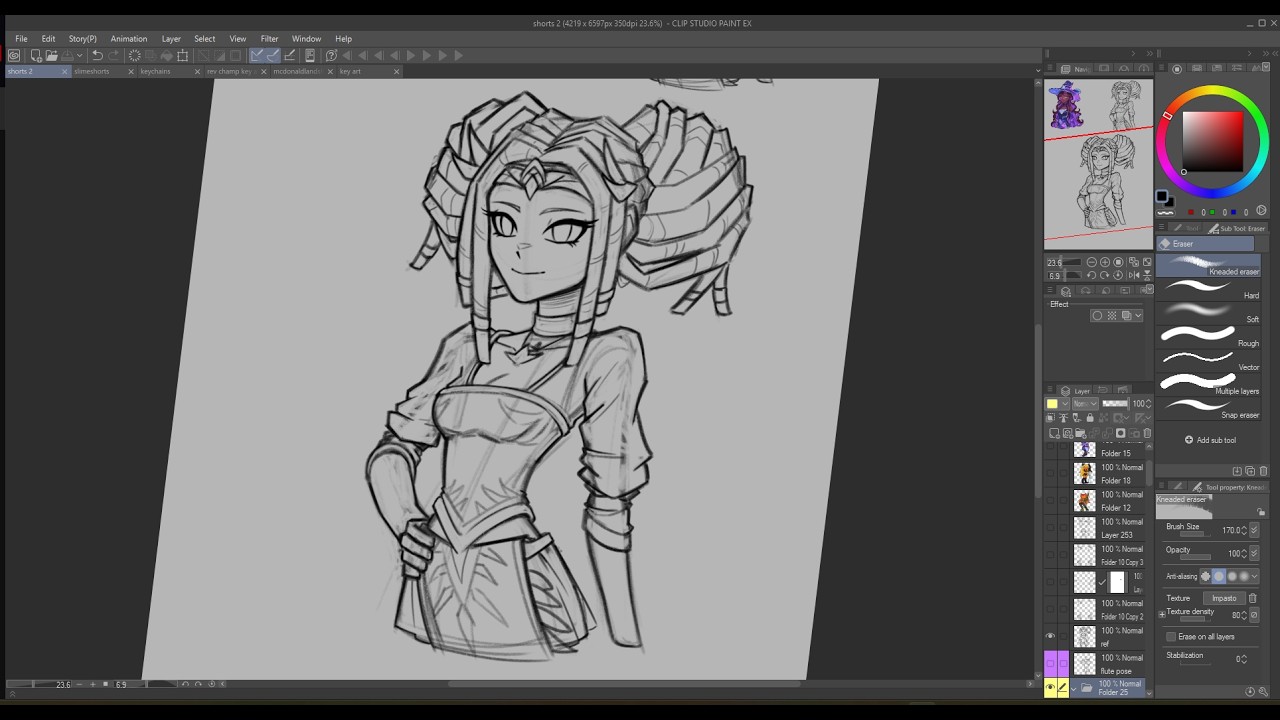Click the Tone effect dotted icon

[1112, 316]
